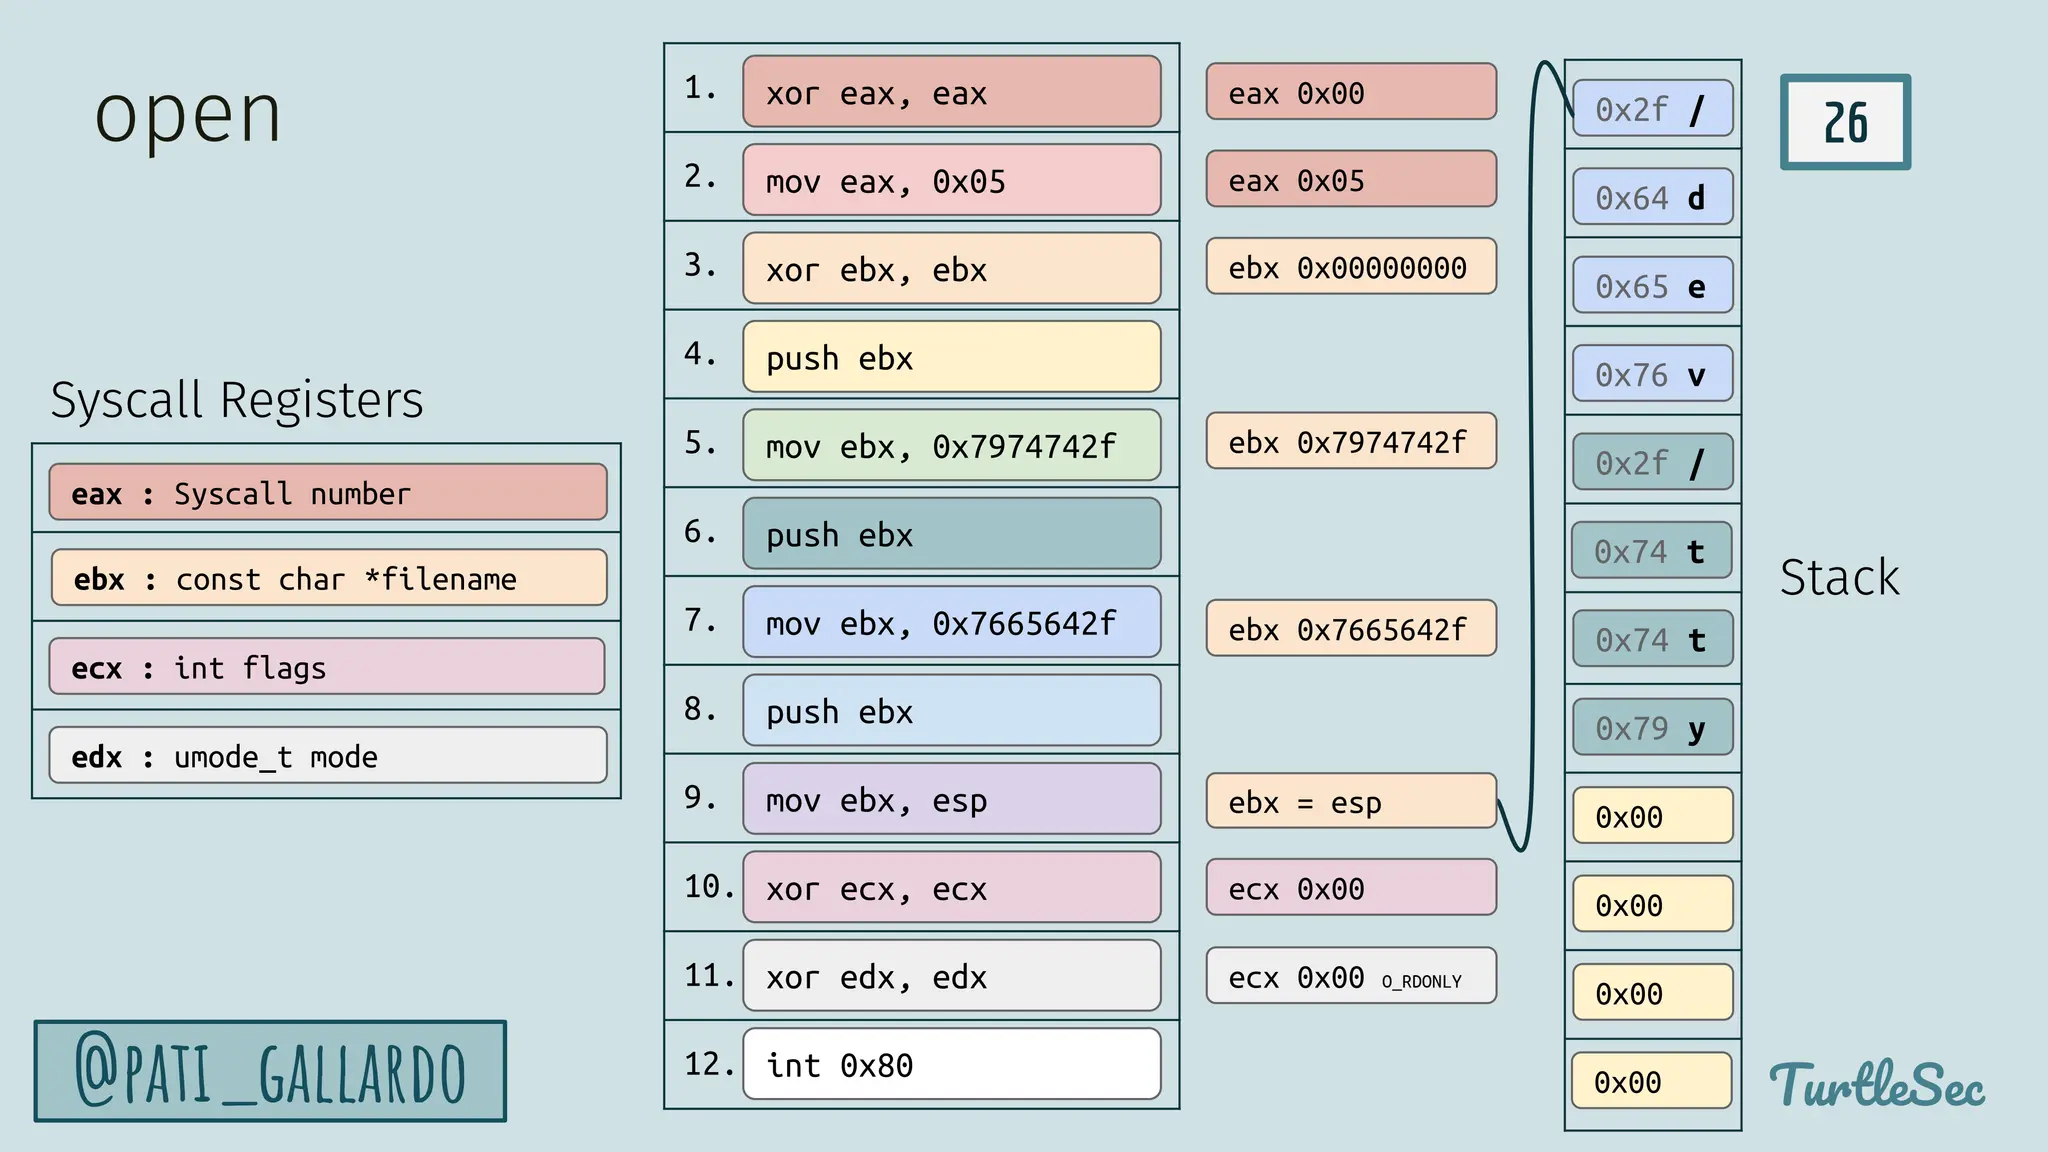Viewport: 2048px width, 1152px height.
Task: Click the 'ebx 0x7665642f' value box
Action: click(1350, 628)
